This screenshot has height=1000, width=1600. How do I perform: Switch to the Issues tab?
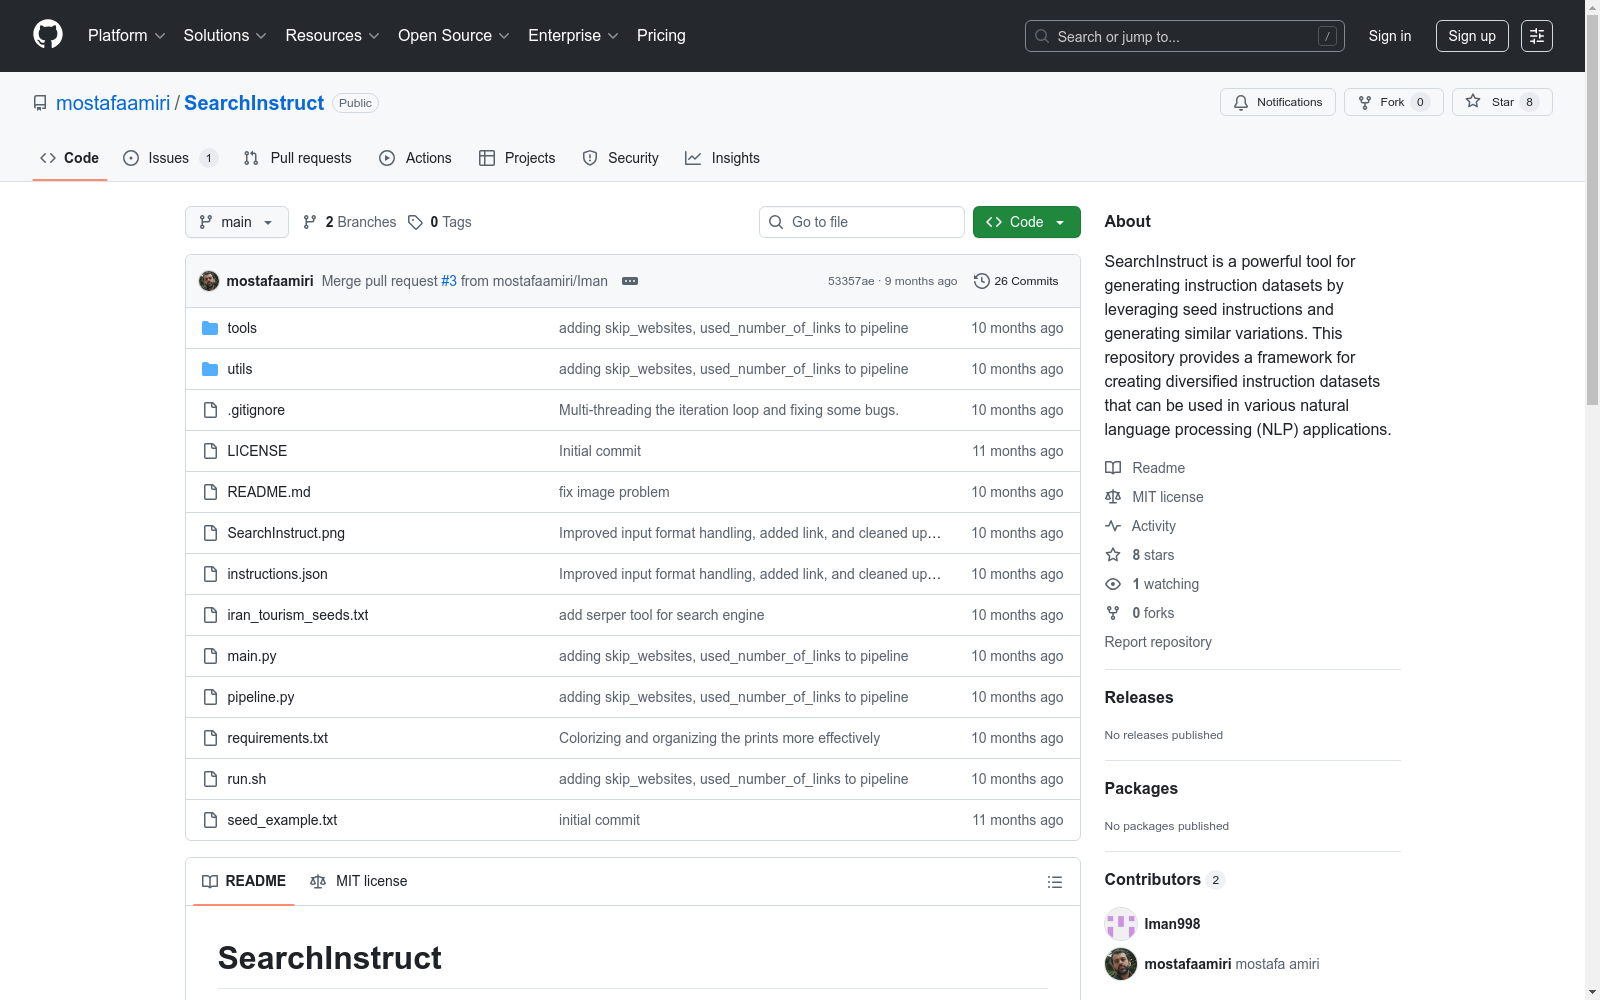170,158
